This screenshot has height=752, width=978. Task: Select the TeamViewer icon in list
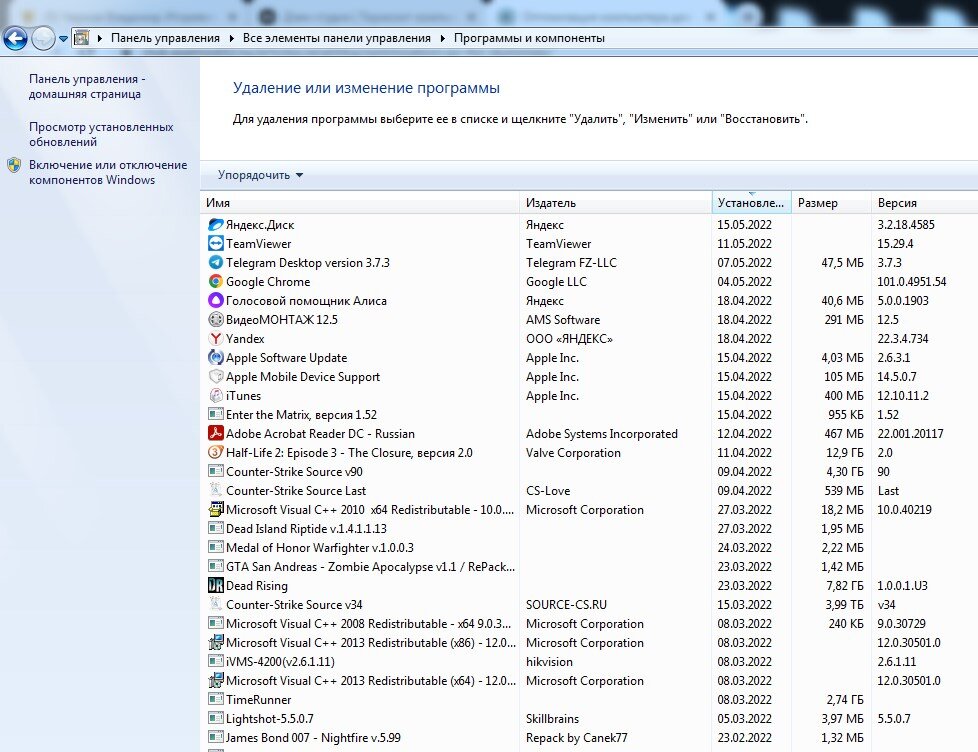(216, 243)
